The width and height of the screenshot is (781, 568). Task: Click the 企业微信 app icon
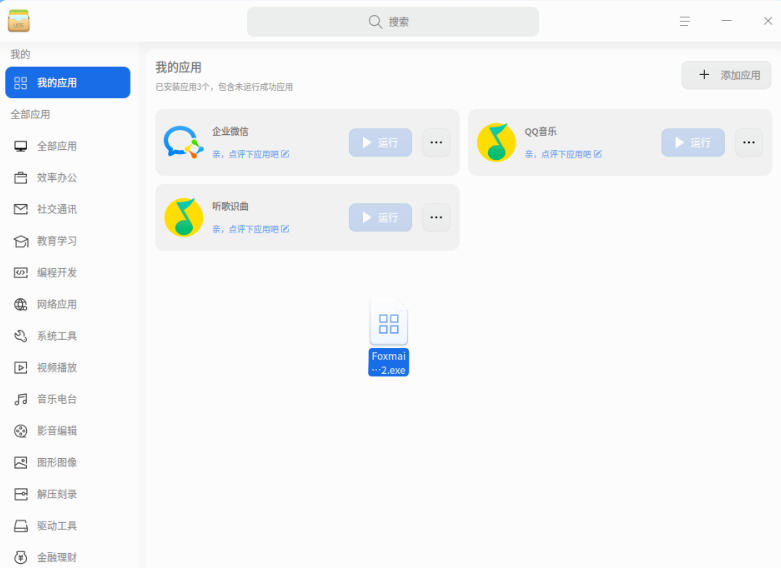click(x=184, y=142)
